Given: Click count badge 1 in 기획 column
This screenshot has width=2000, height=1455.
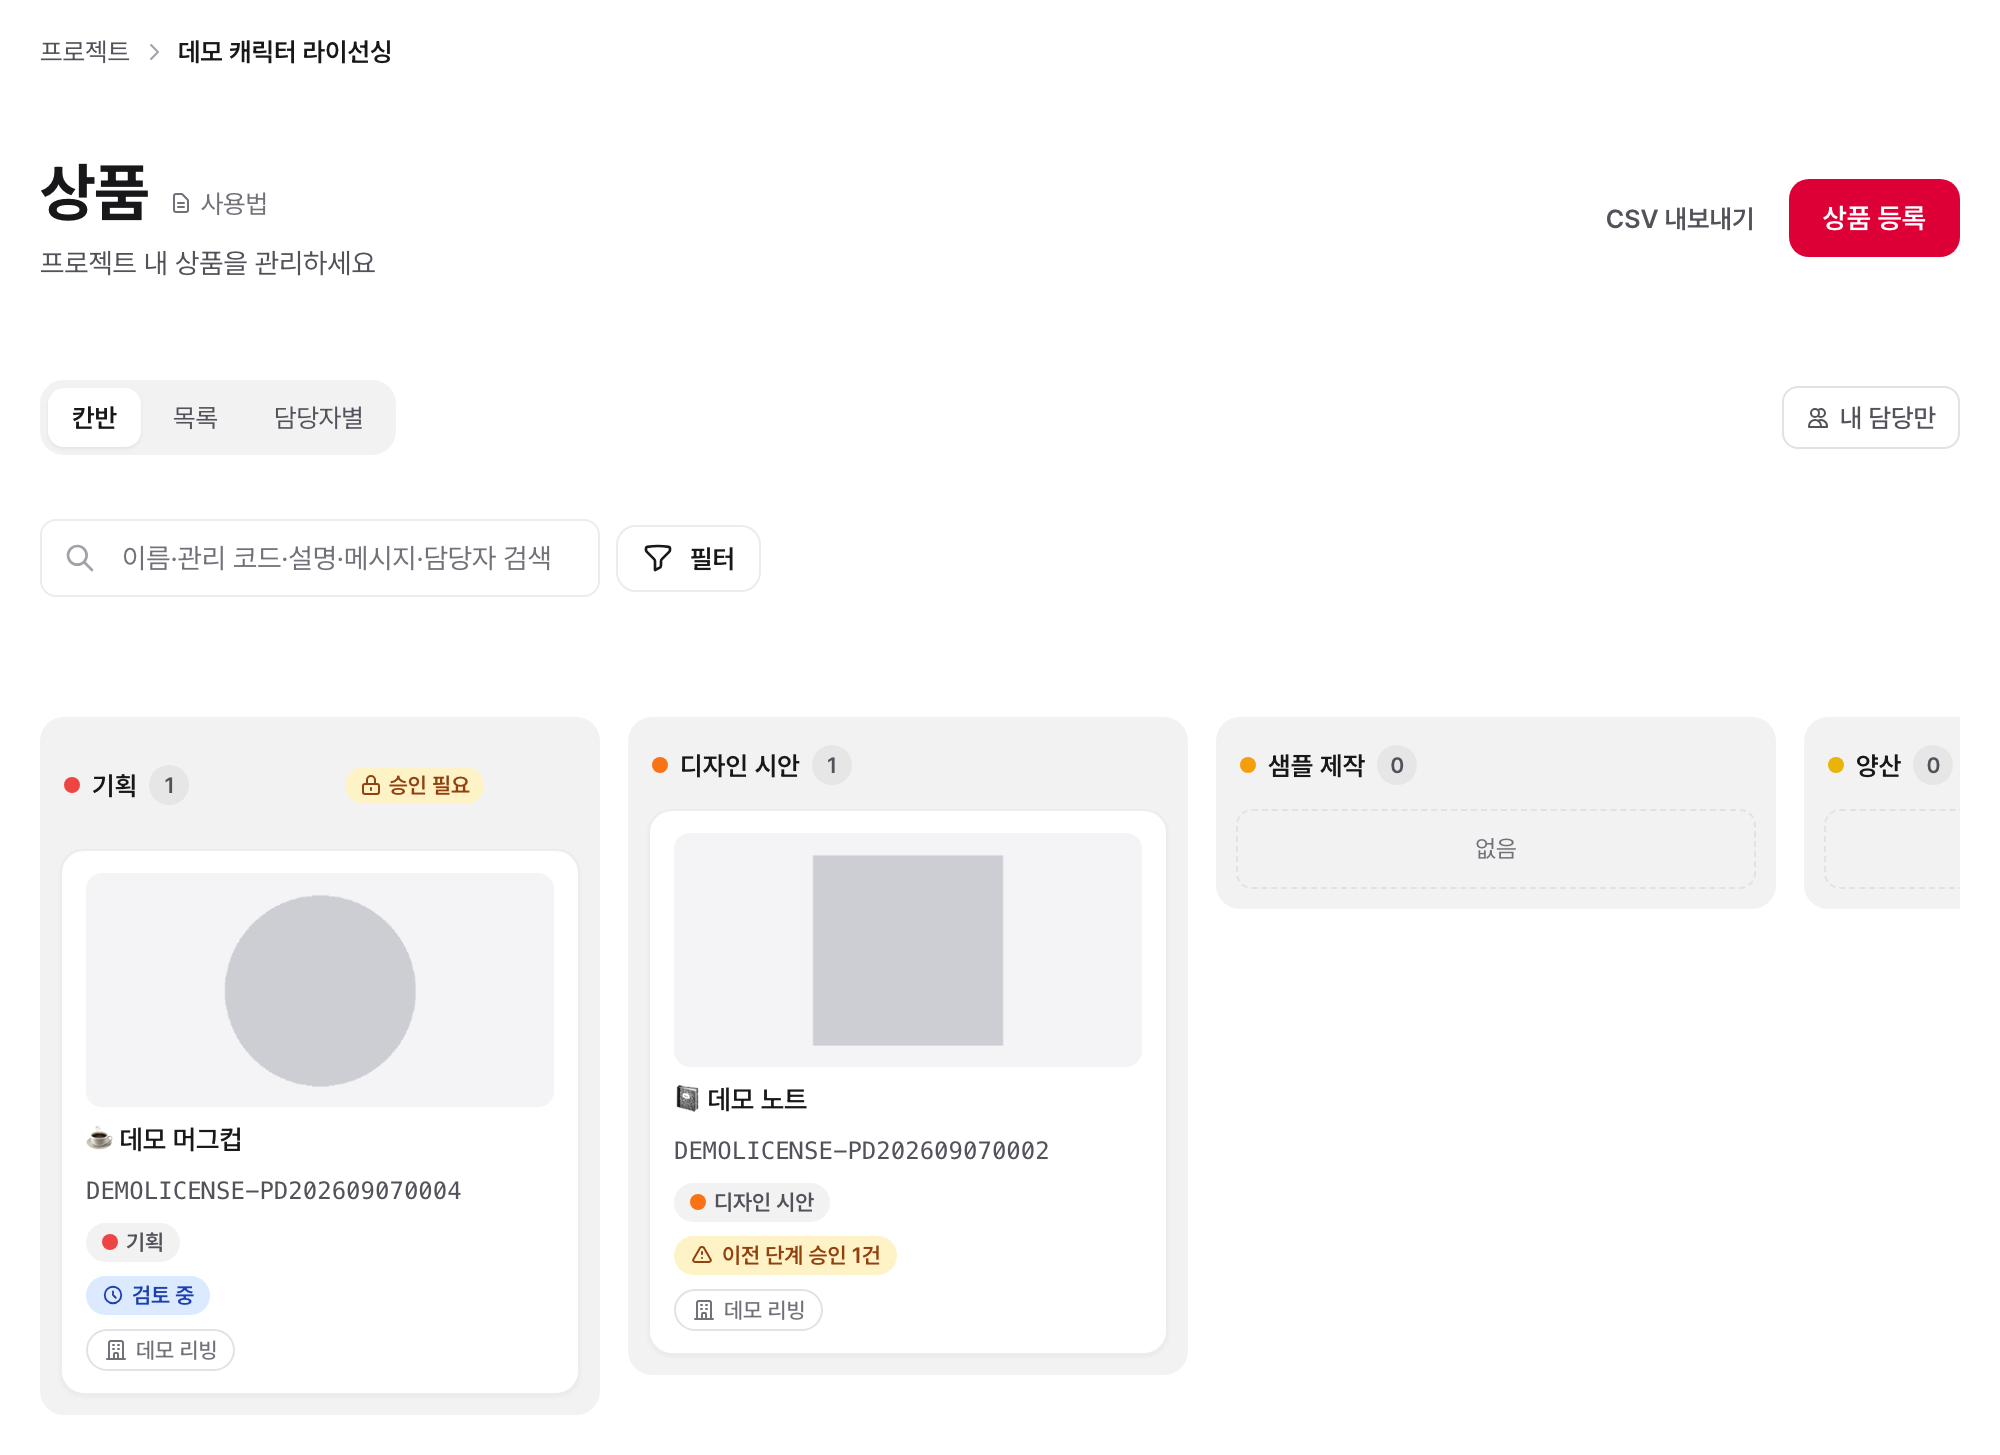Looking at the screenshot, I should pos(169,785).
